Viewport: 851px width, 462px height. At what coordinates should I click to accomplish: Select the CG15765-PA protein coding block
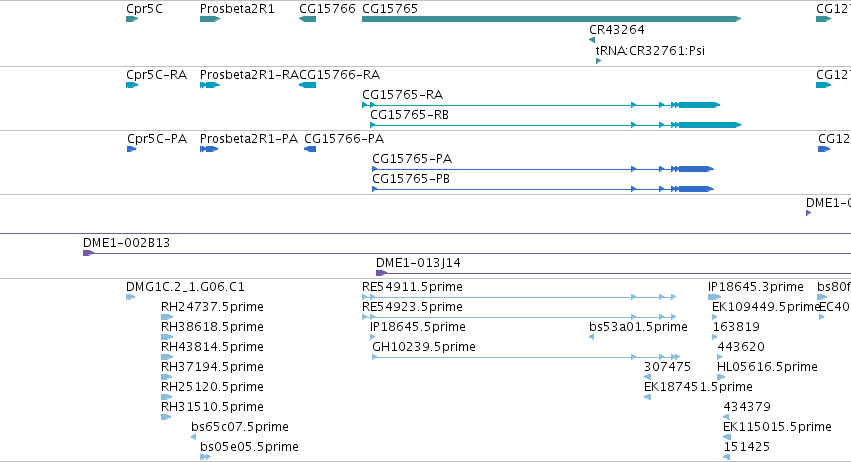coord(696,169)
